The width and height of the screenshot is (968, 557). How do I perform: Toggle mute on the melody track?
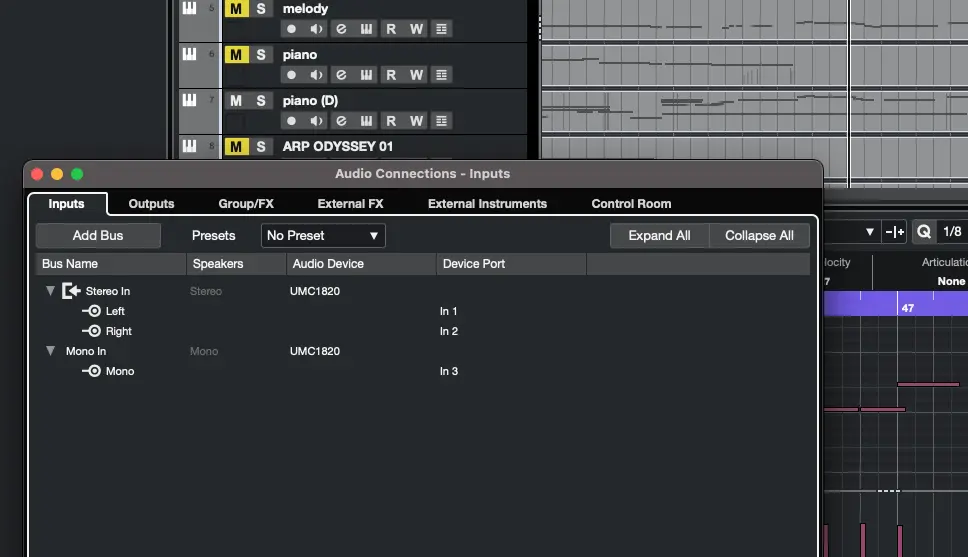236,9
